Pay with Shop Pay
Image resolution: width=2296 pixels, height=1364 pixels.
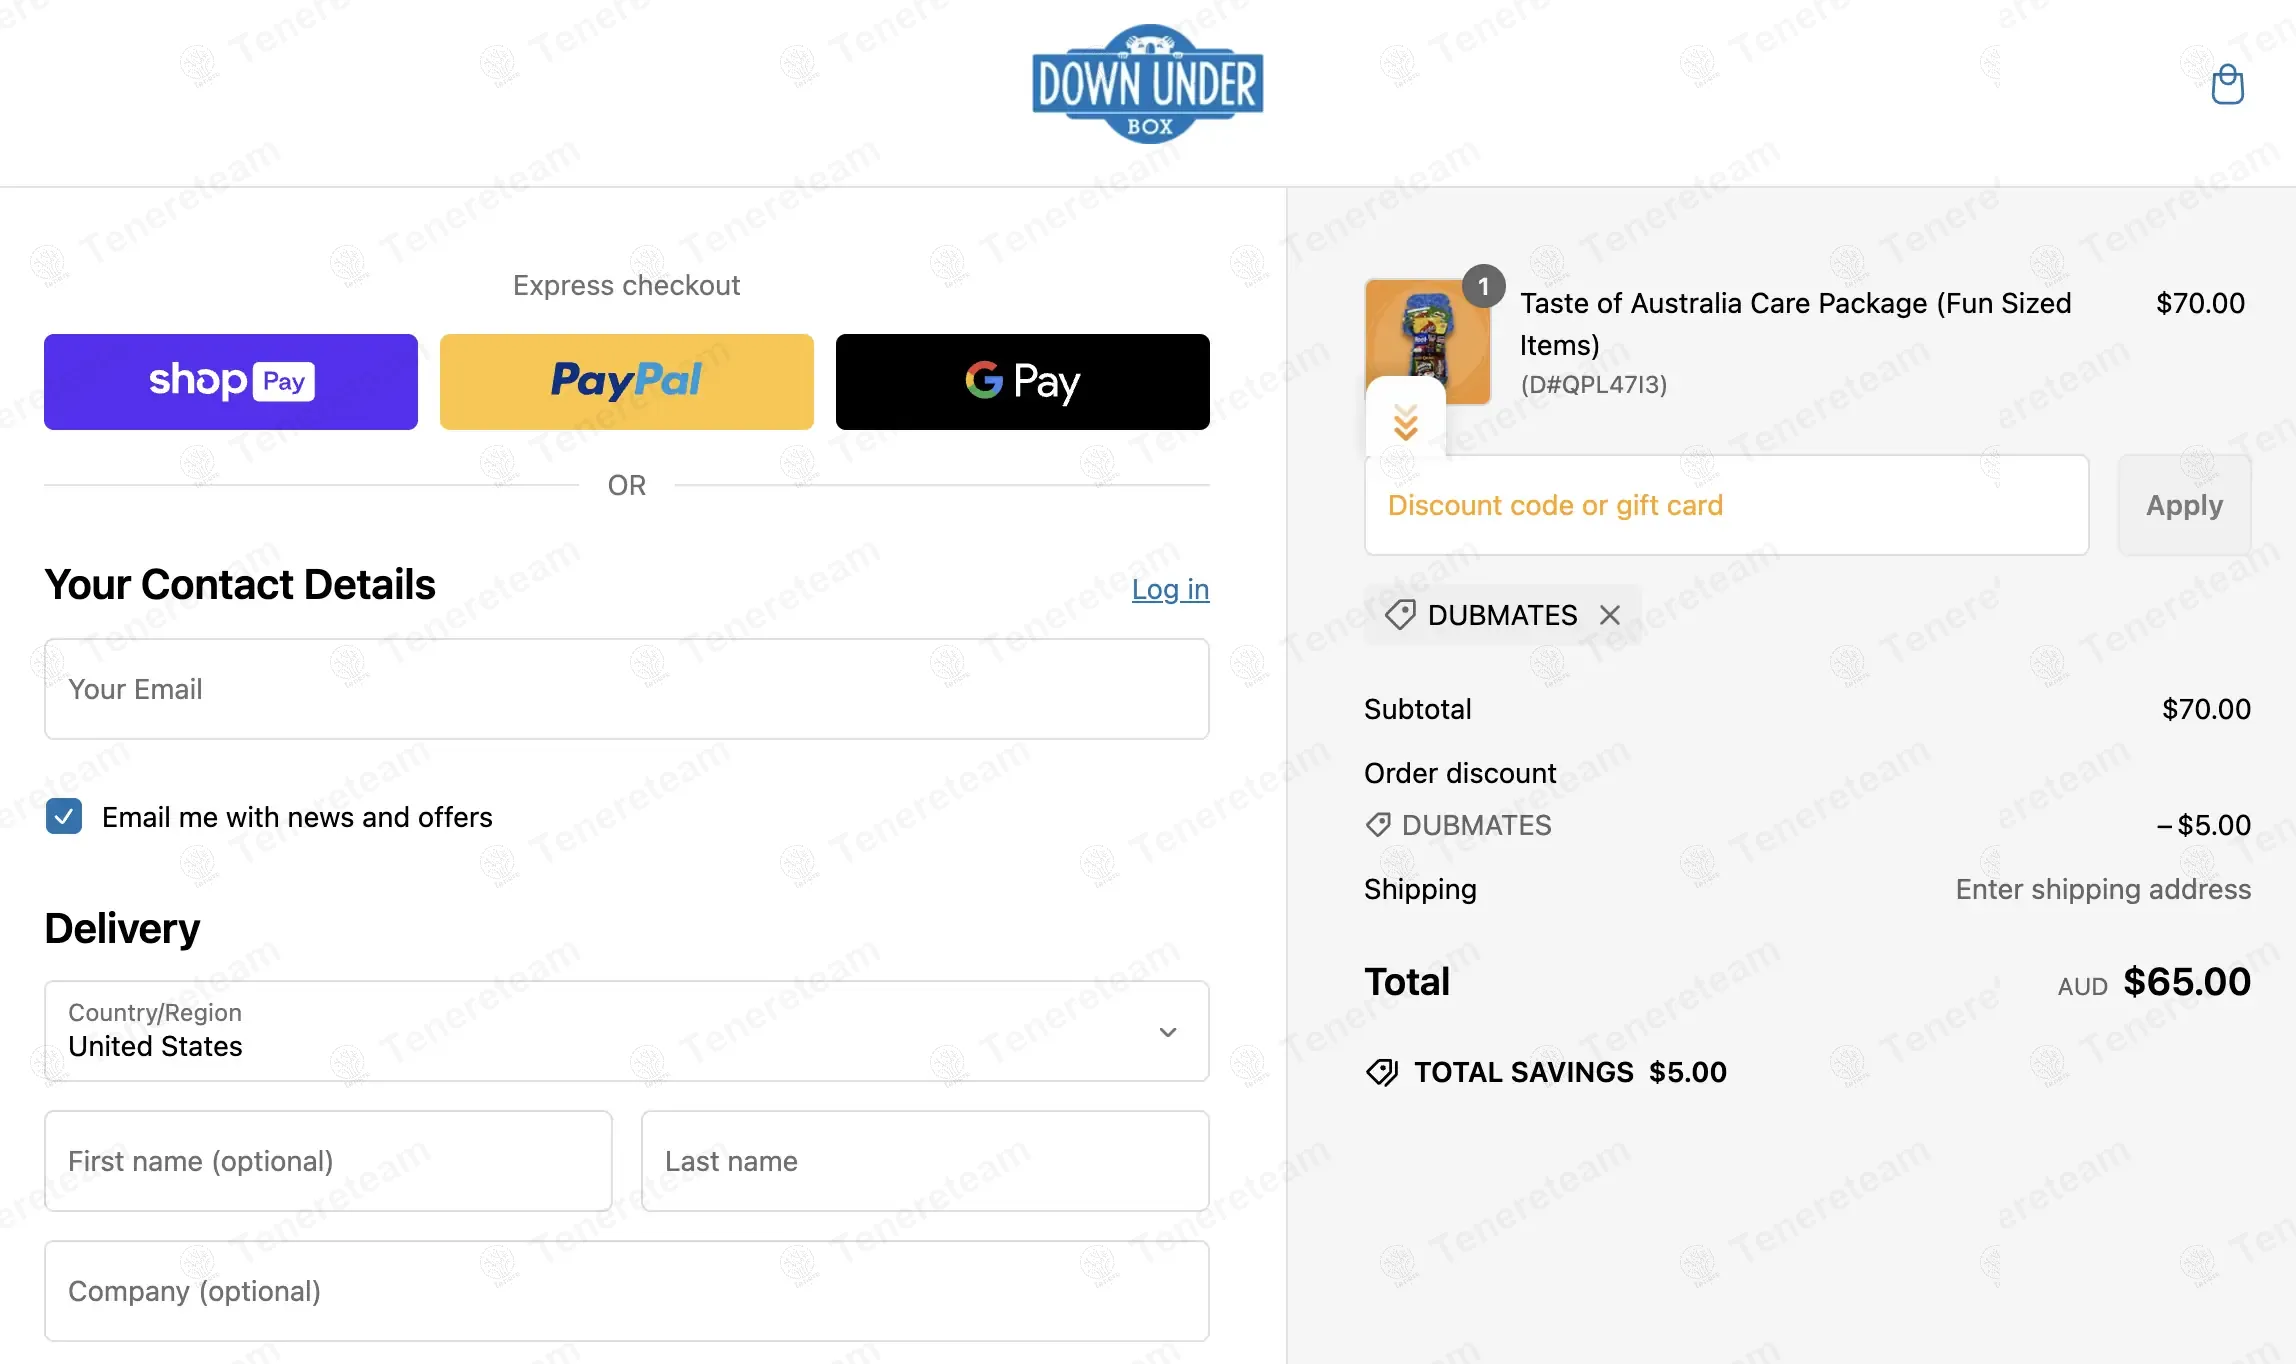231,382
